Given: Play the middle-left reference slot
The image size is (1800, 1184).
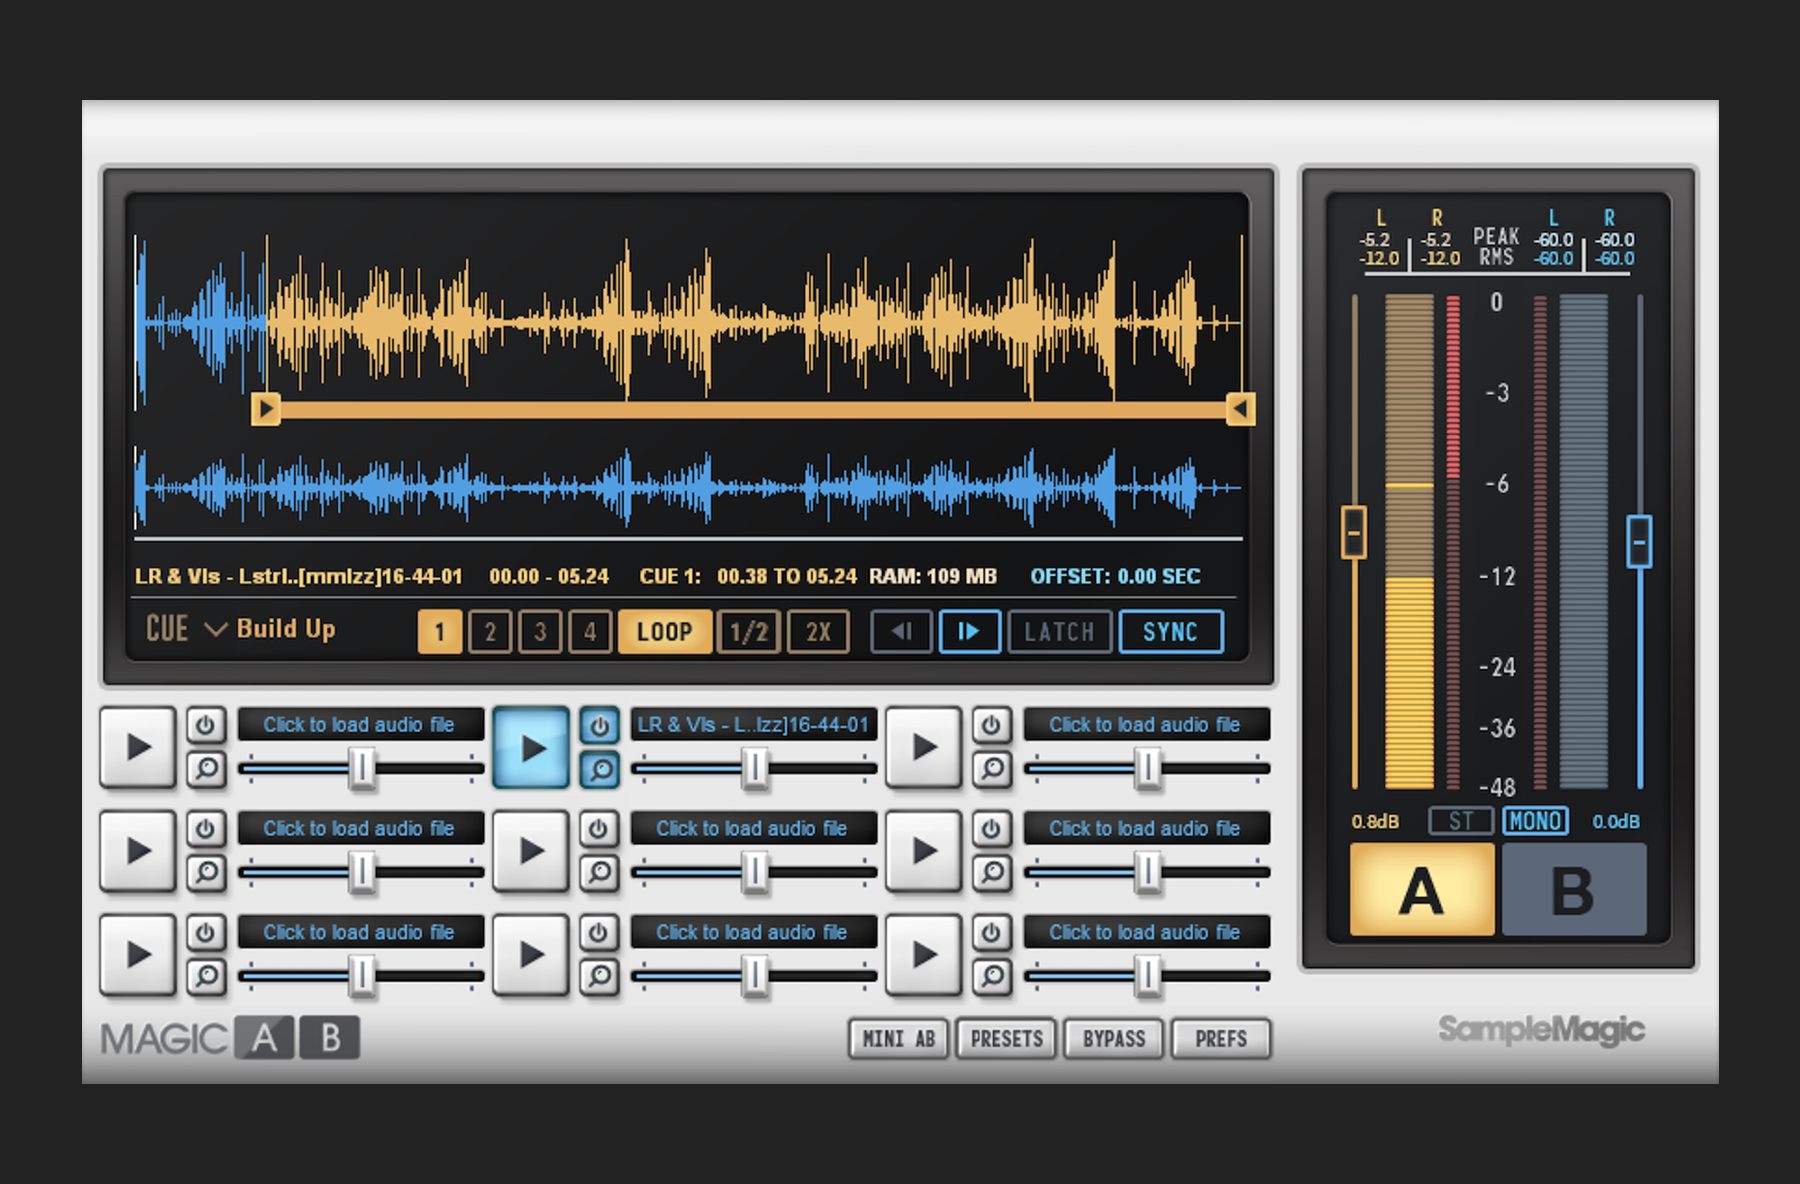Looking at the screenshot, I should (x=138, y=851).
